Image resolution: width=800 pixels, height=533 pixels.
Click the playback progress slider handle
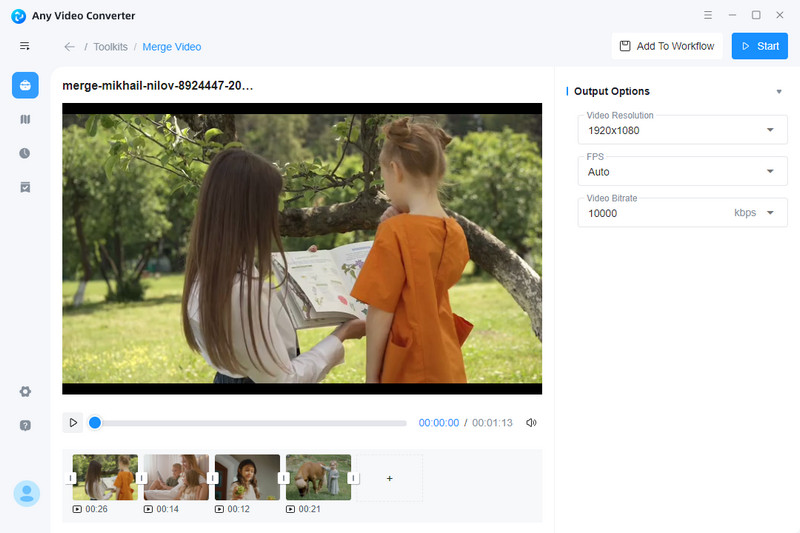(95, 423)
